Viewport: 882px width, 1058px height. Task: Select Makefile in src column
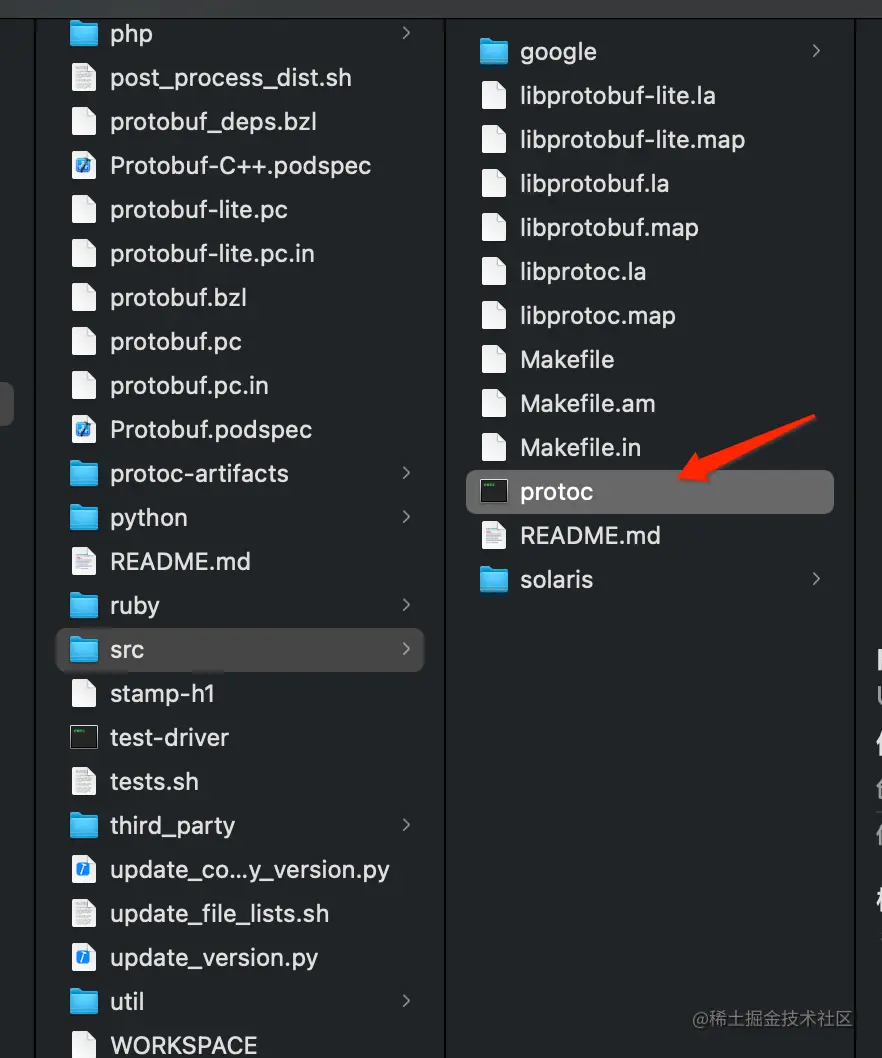click(x=568, y=360)
